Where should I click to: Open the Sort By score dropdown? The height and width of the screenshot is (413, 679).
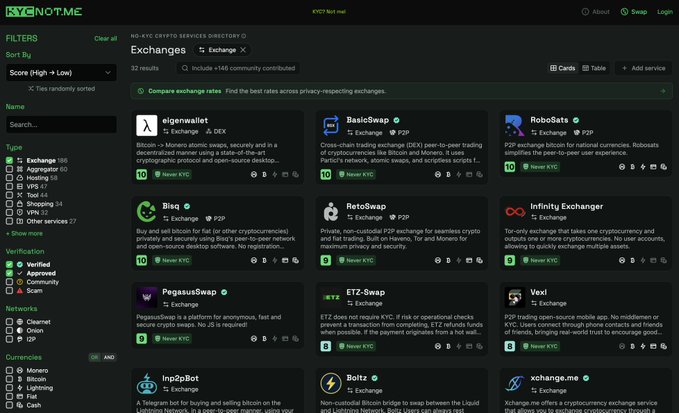point(61,73)
